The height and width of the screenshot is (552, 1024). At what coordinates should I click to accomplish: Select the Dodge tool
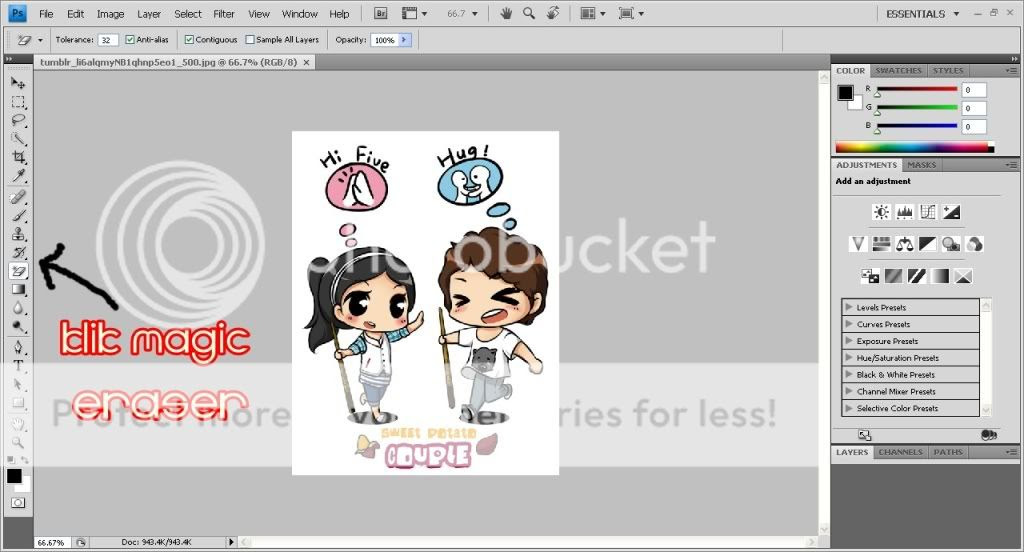tap(18, 326)
